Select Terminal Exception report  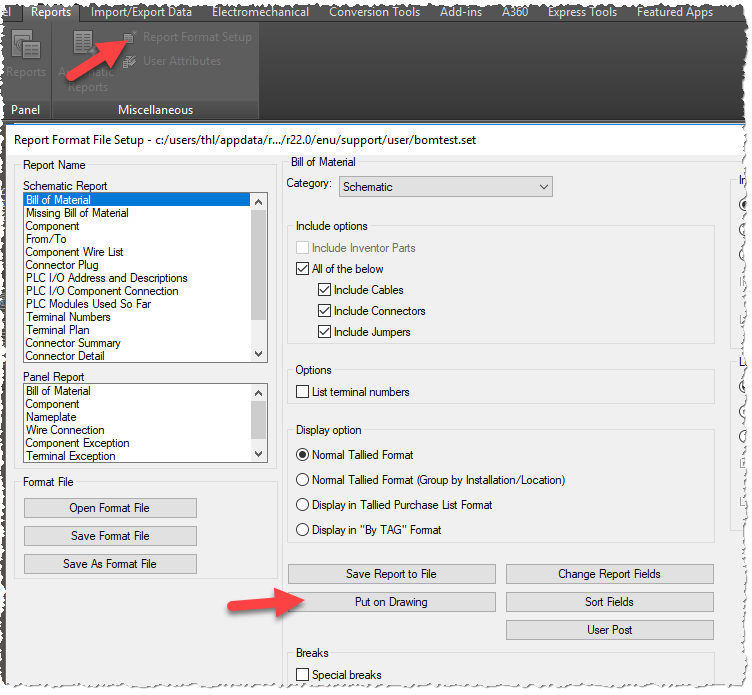(137, 456)
